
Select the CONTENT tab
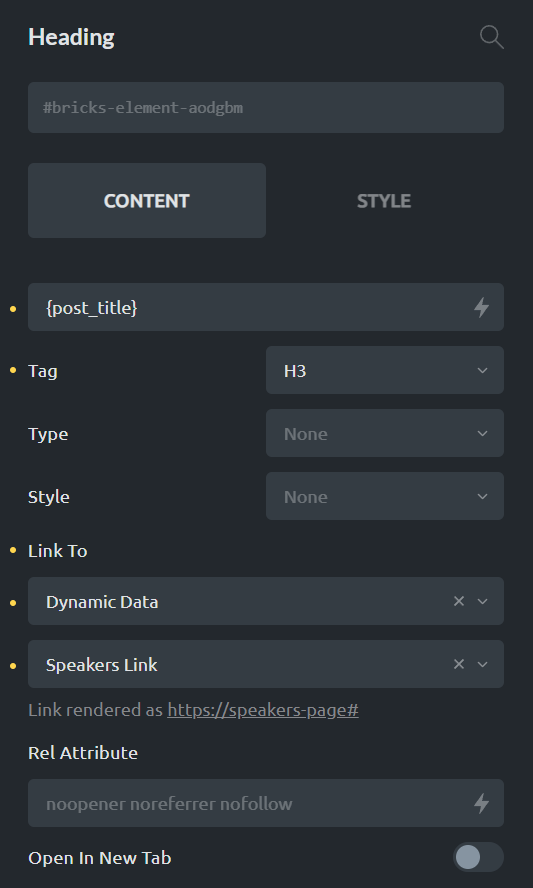coord(147,200)
